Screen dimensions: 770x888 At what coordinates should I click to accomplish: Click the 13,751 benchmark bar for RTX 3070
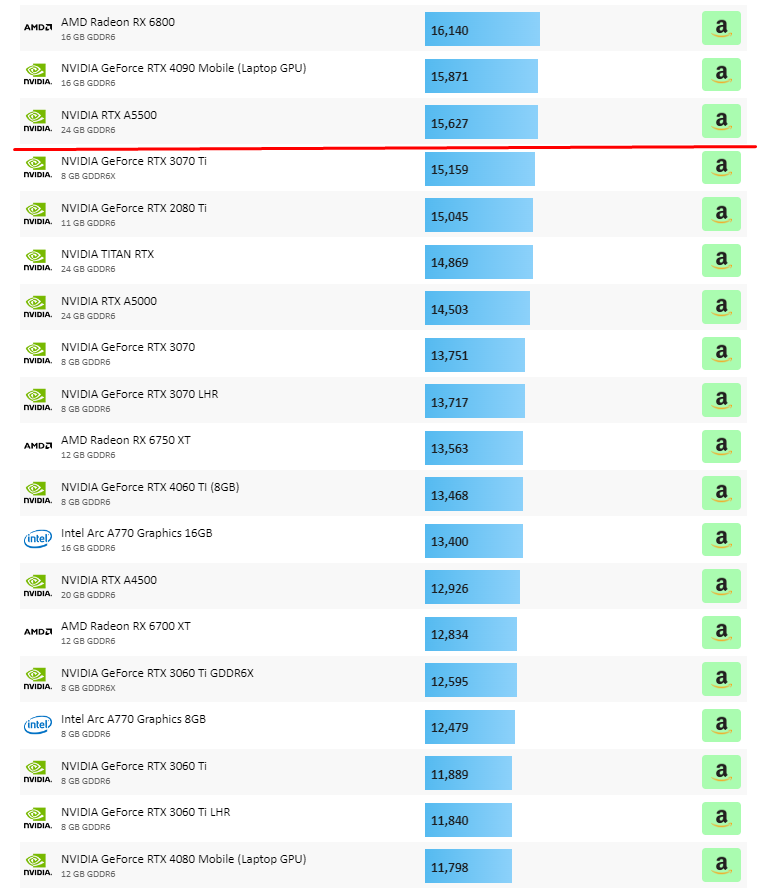(474, 355)
